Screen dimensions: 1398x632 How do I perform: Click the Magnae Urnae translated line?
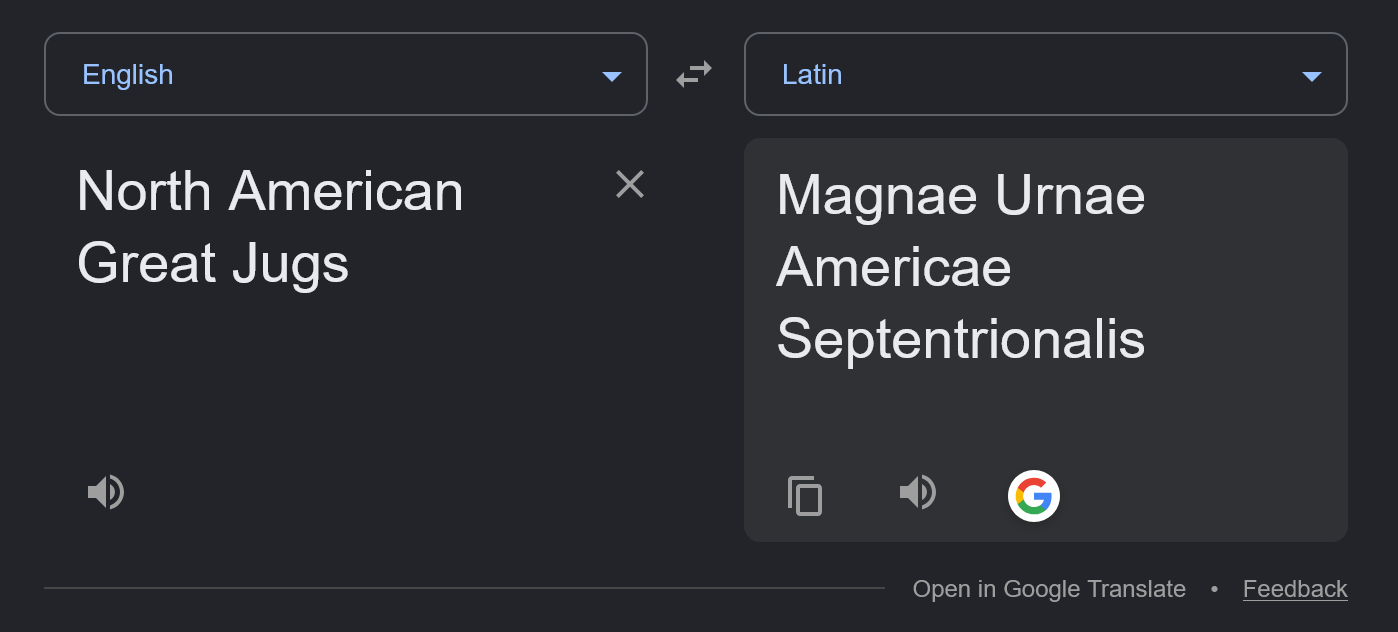click(x=961, y=194)
